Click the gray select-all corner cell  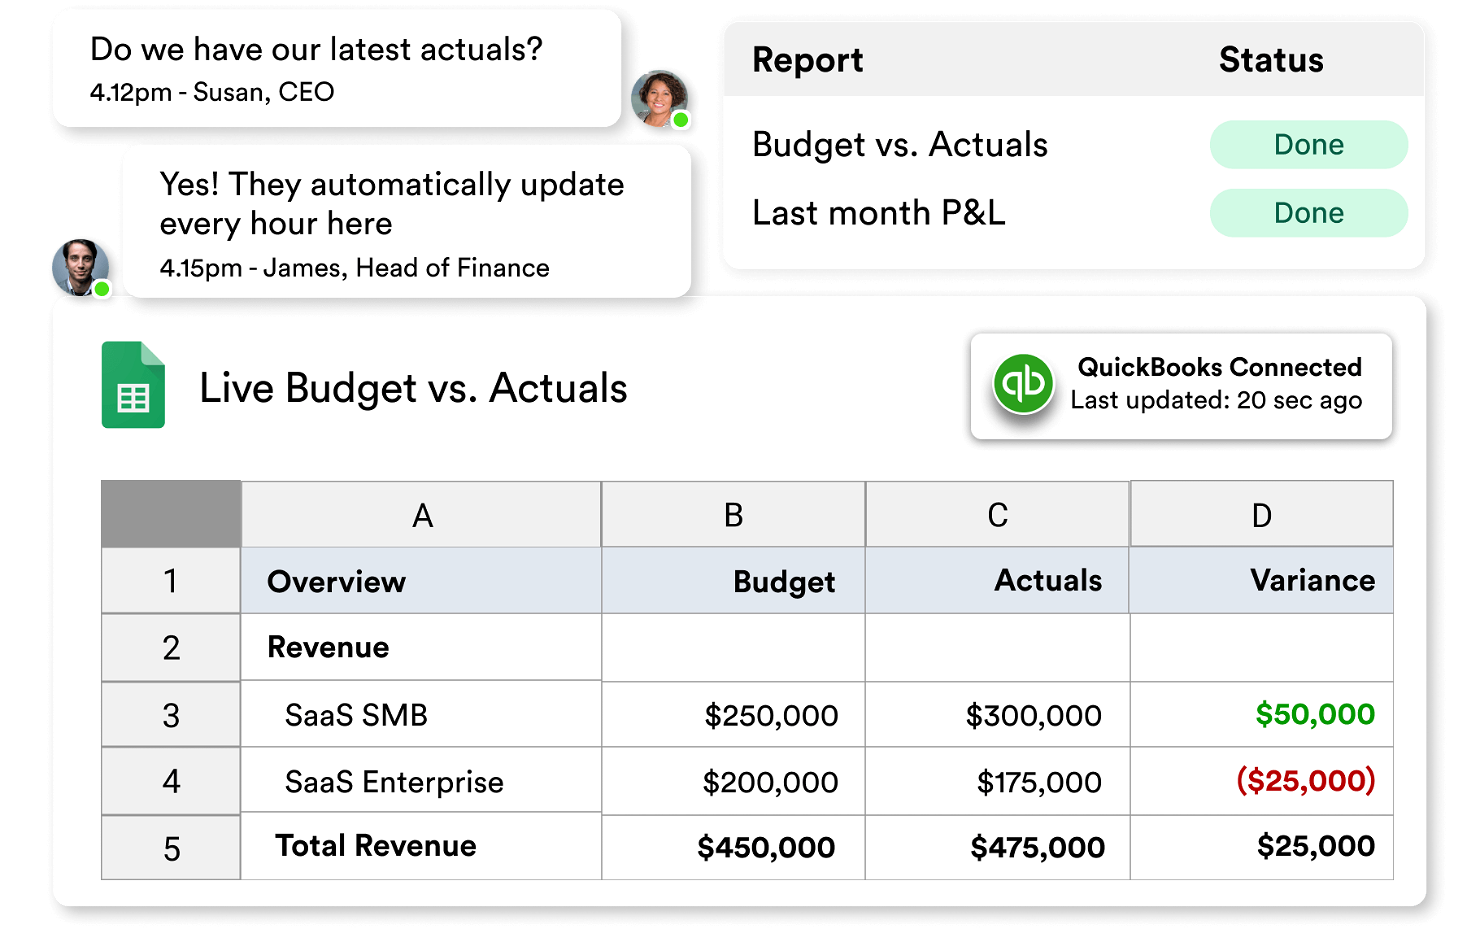click(171, 514)
